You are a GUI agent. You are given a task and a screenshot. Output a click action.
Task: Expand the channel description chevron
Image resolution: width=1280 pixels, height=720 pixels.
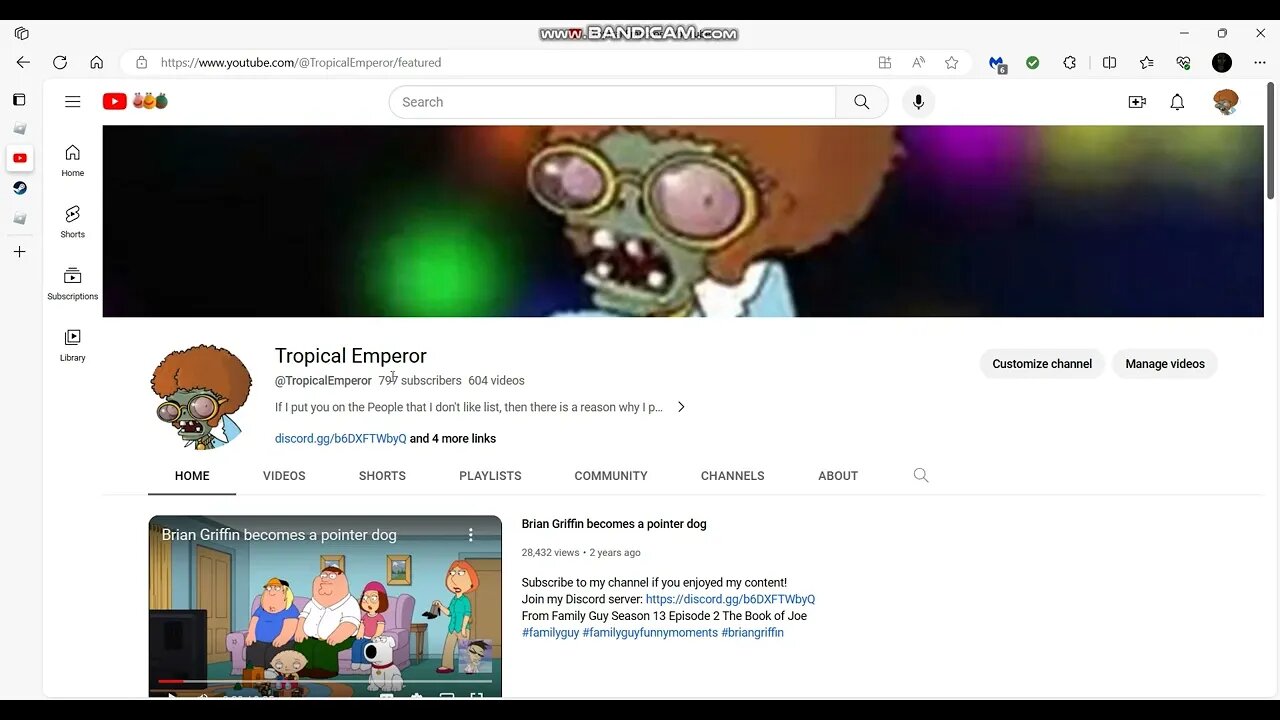(681, 407)
